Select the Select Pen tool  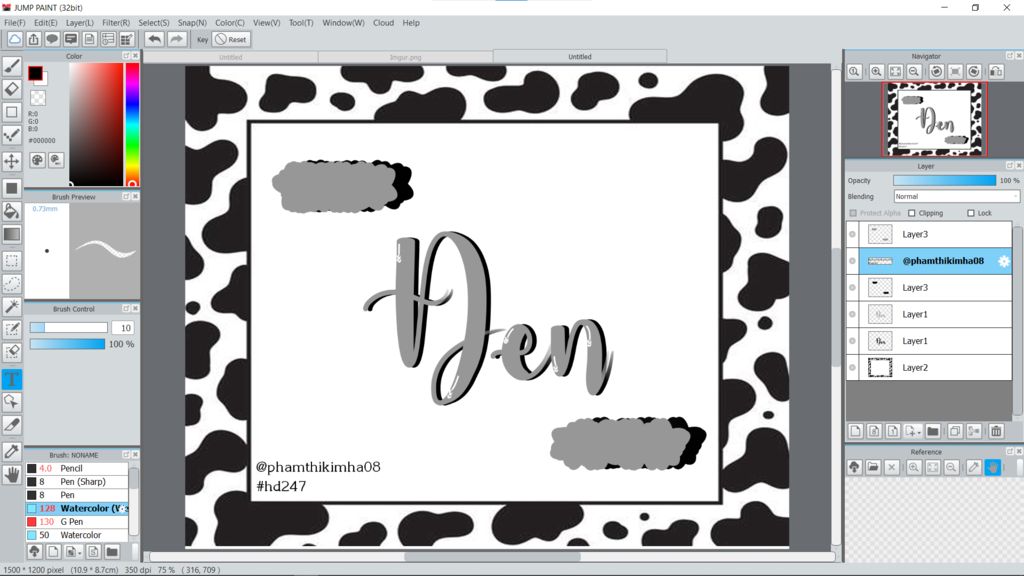(12, 329)
